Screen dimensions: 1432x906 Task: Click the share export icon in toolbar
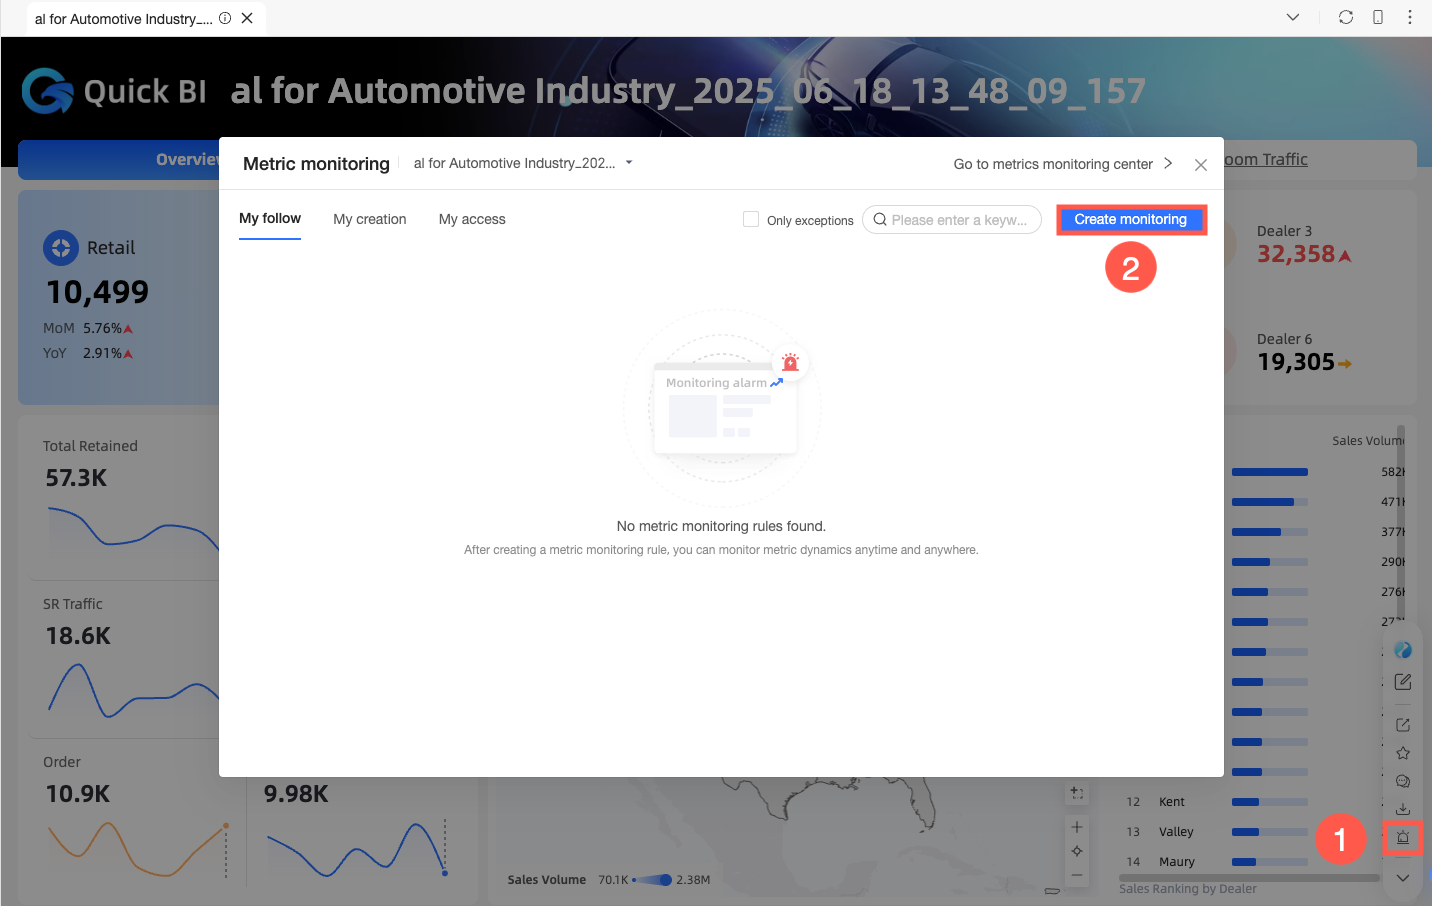[1403, 725]
